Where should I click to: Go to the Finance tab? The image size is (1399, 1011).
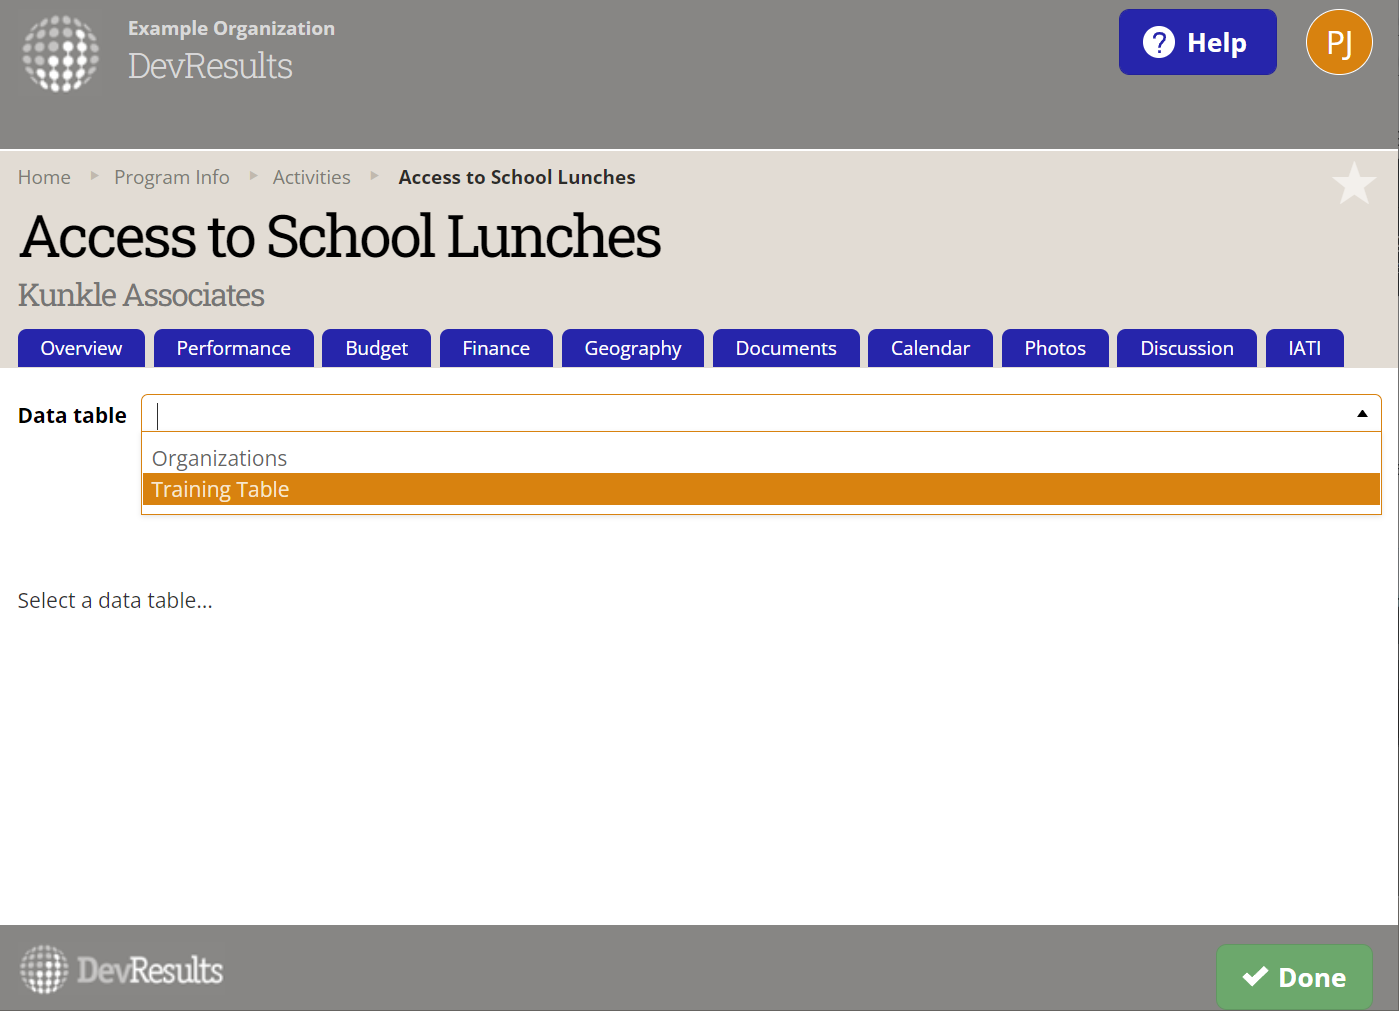click(496, 348)
